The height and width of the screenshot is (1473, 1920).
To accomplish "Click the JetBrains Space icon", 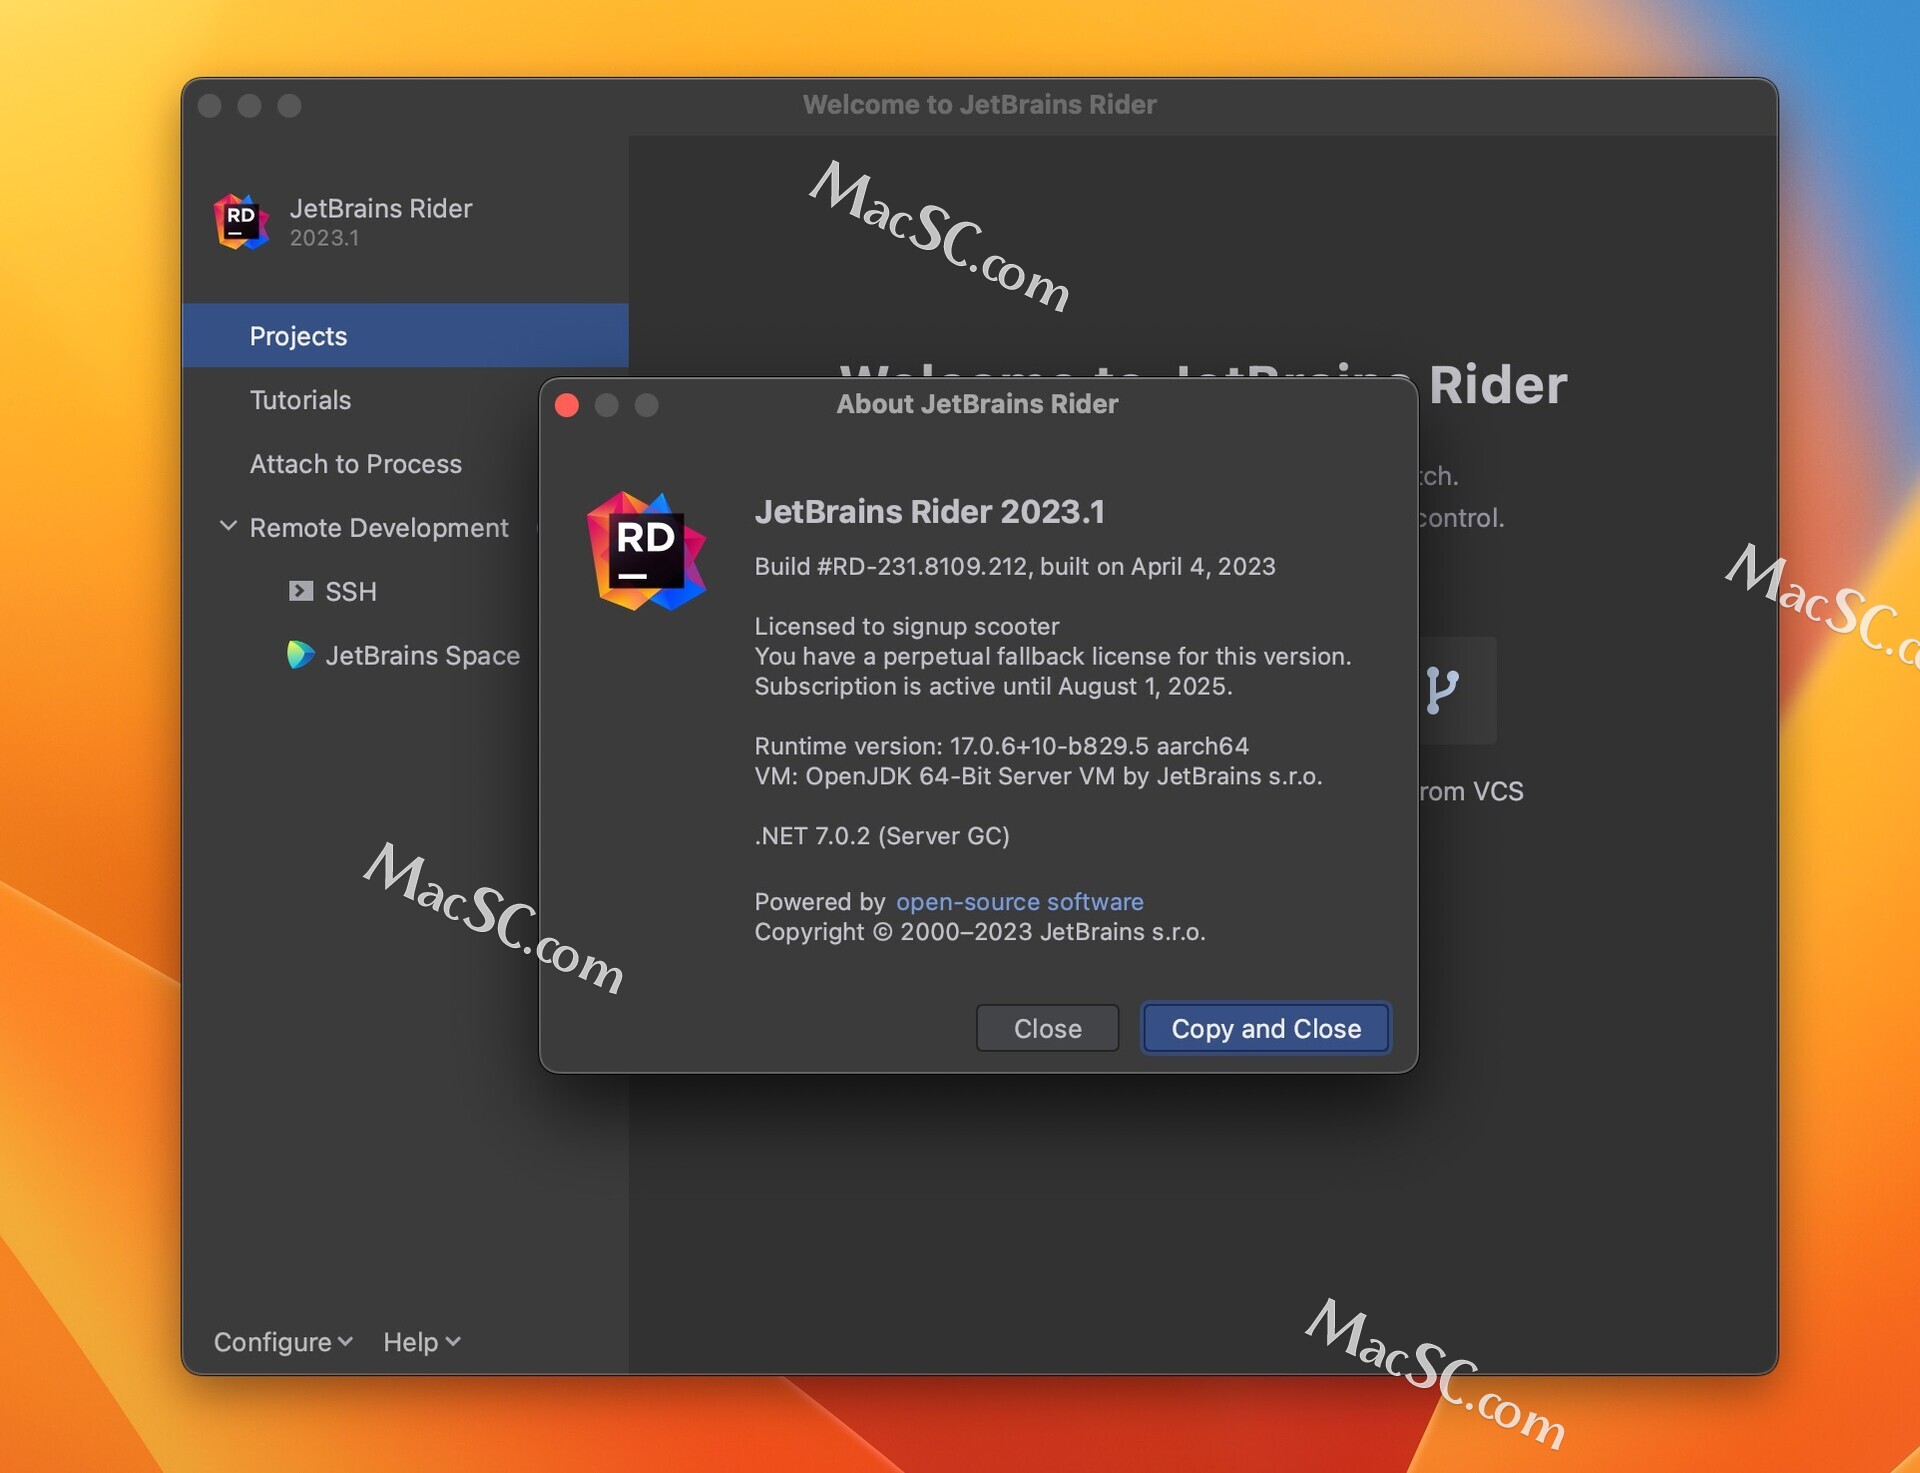I will coord(300,655).
